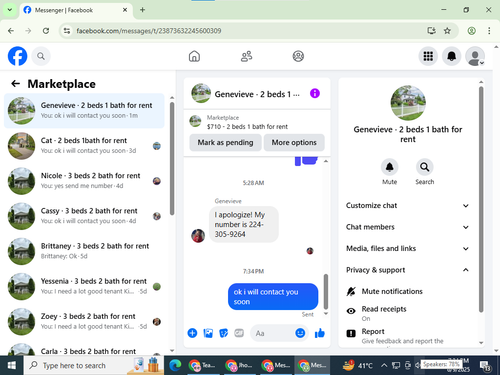Open the notifications bell in top bar

coord(451,56)
